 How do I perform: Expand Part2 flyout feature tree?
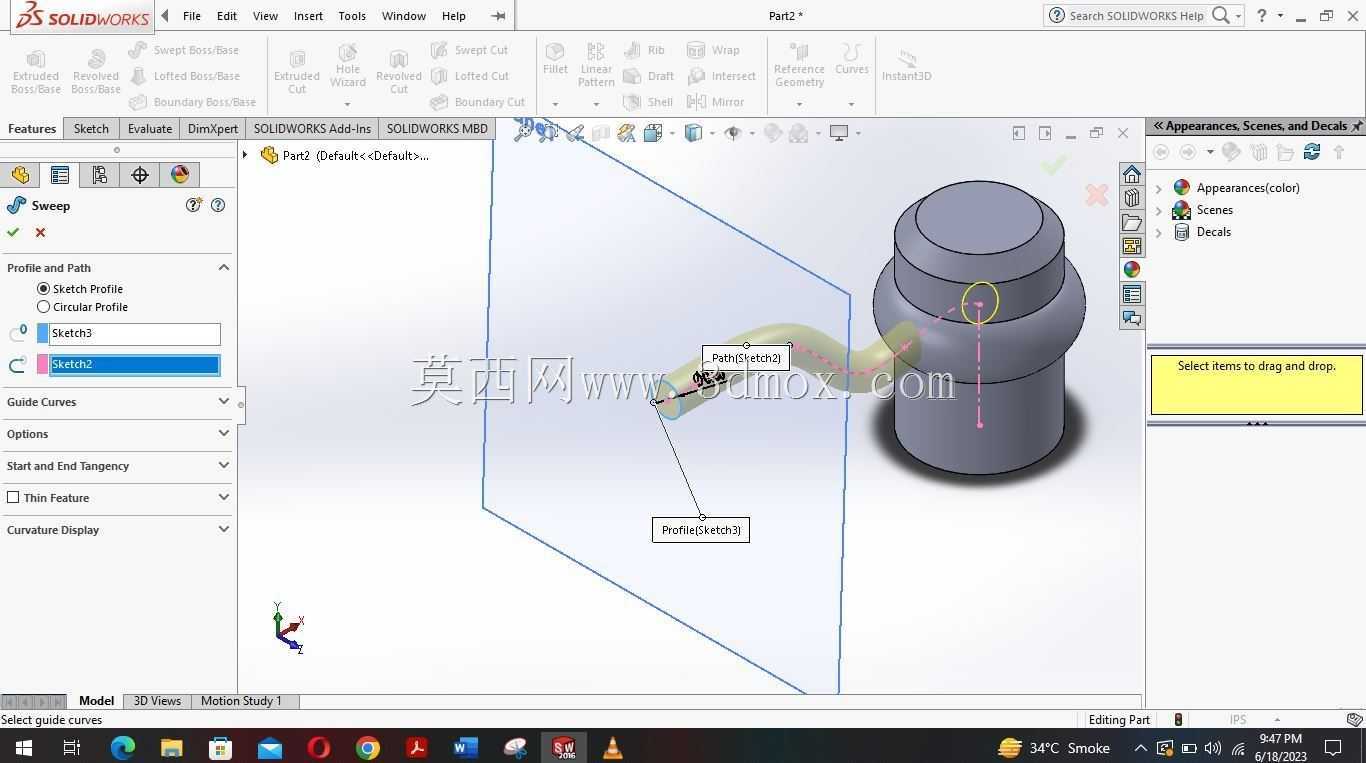tap(245, 155)
